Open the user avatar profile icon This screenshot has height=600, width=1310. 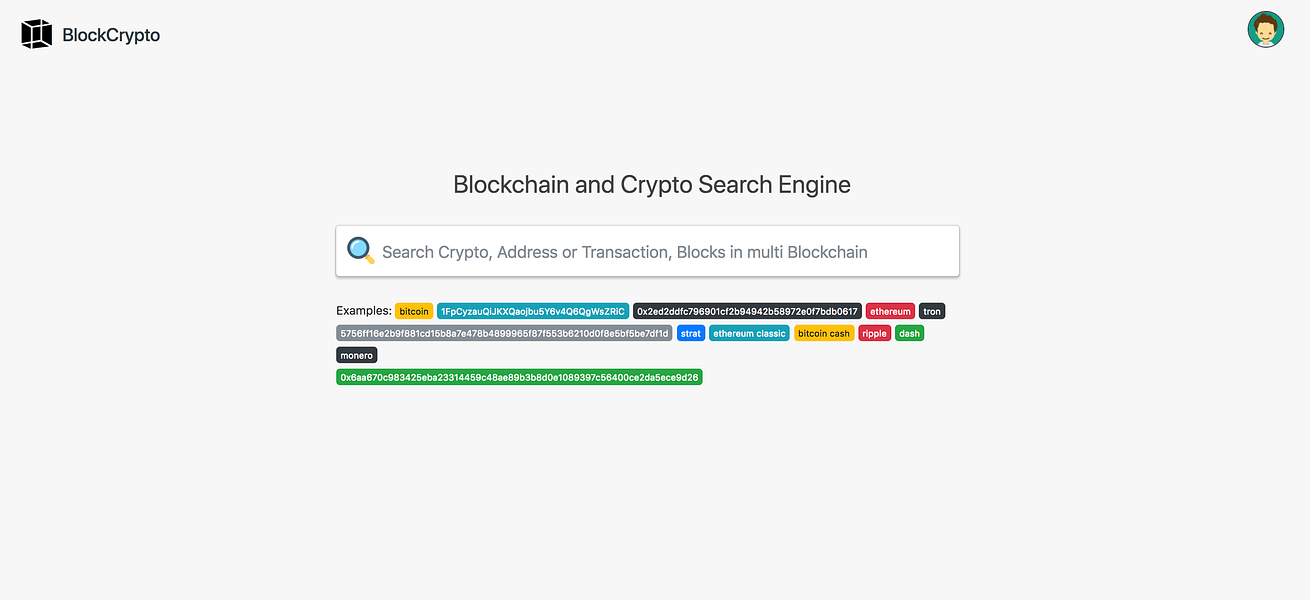pyautogui.click(x=1265, y=29)
